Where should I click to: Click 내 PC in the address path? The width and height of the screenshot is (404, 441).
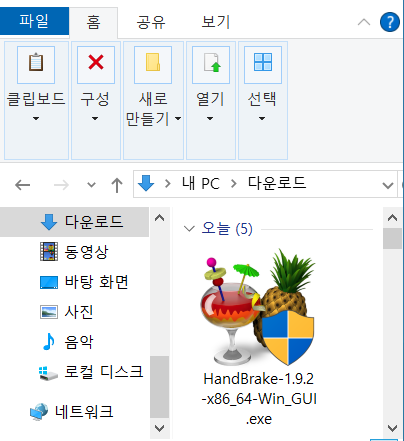click(x=201, y=184)
